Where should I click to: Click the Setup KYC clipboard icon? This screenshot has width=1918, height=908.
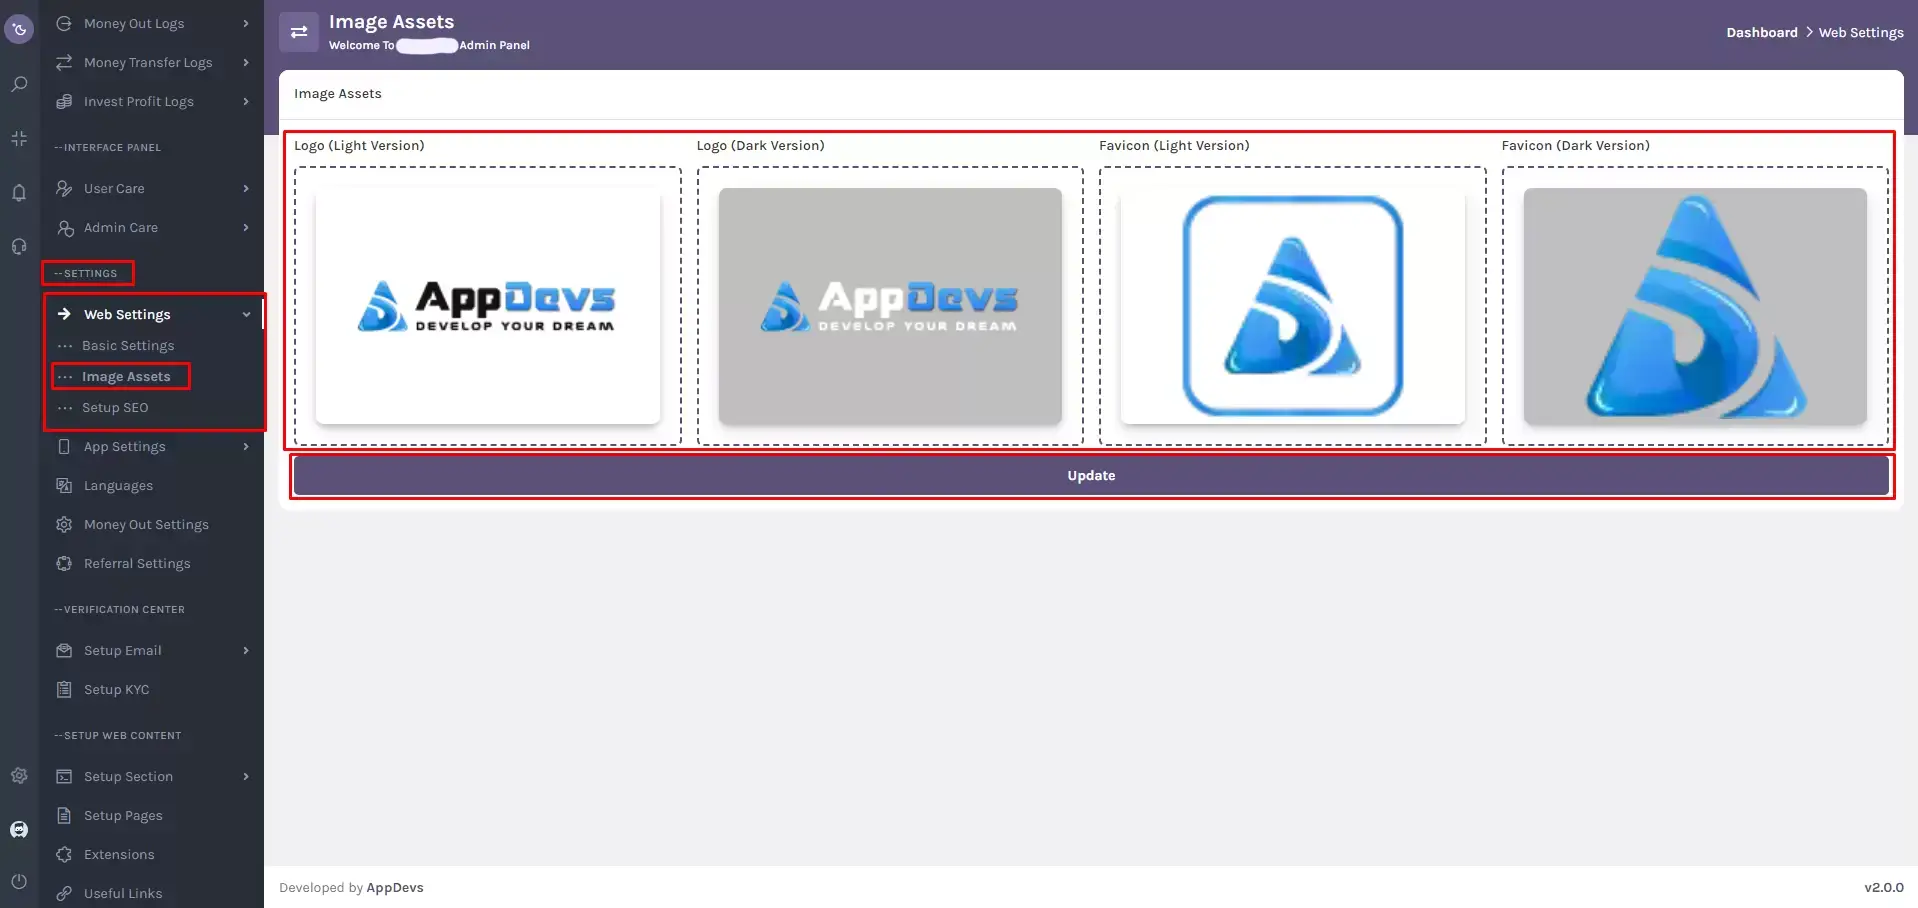64,689
